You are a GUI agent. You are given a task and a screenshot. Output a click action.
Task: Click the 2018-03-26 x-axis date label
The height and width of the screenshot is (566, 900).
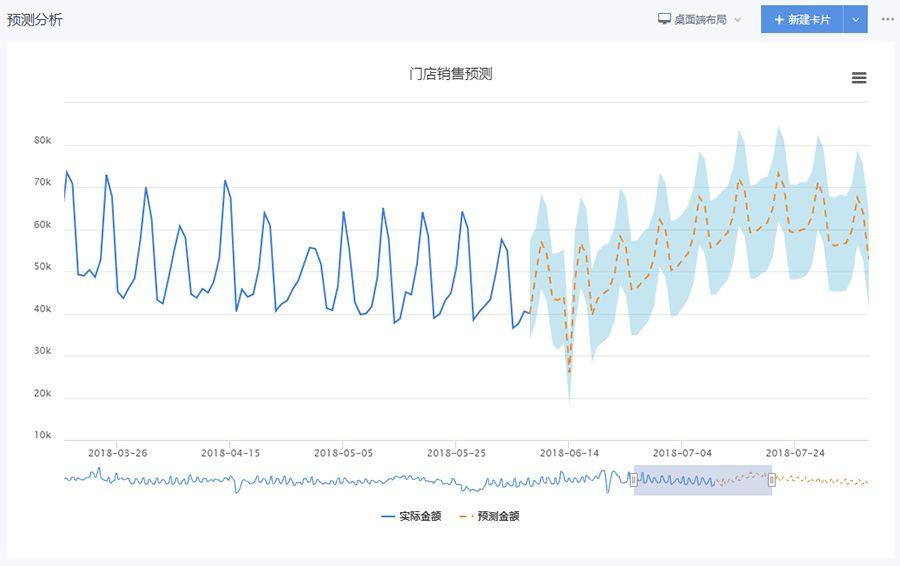117,453
